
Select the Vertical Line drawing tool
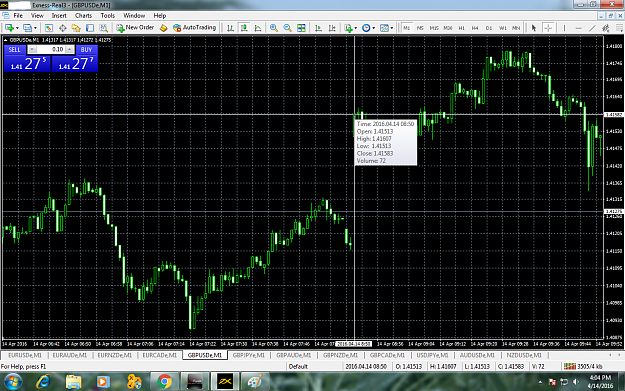click(564, 28)
